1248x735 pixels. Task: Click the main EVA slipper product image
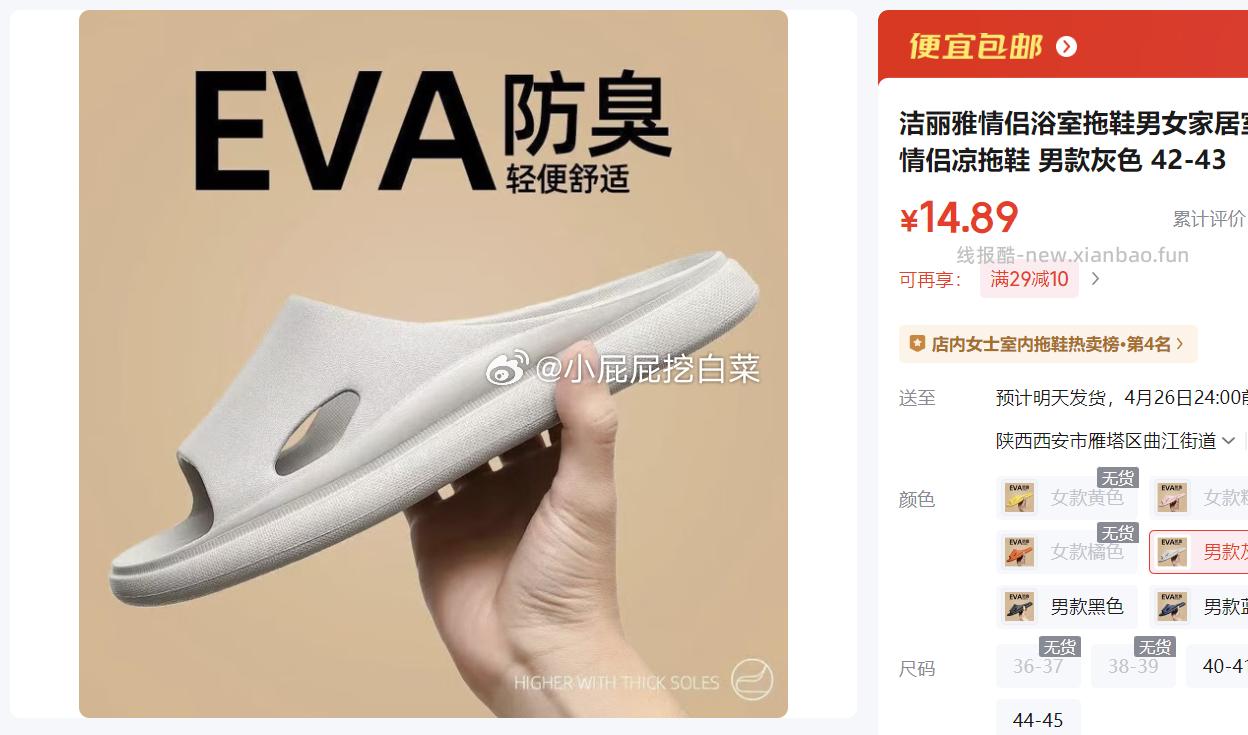pos(433,364)
